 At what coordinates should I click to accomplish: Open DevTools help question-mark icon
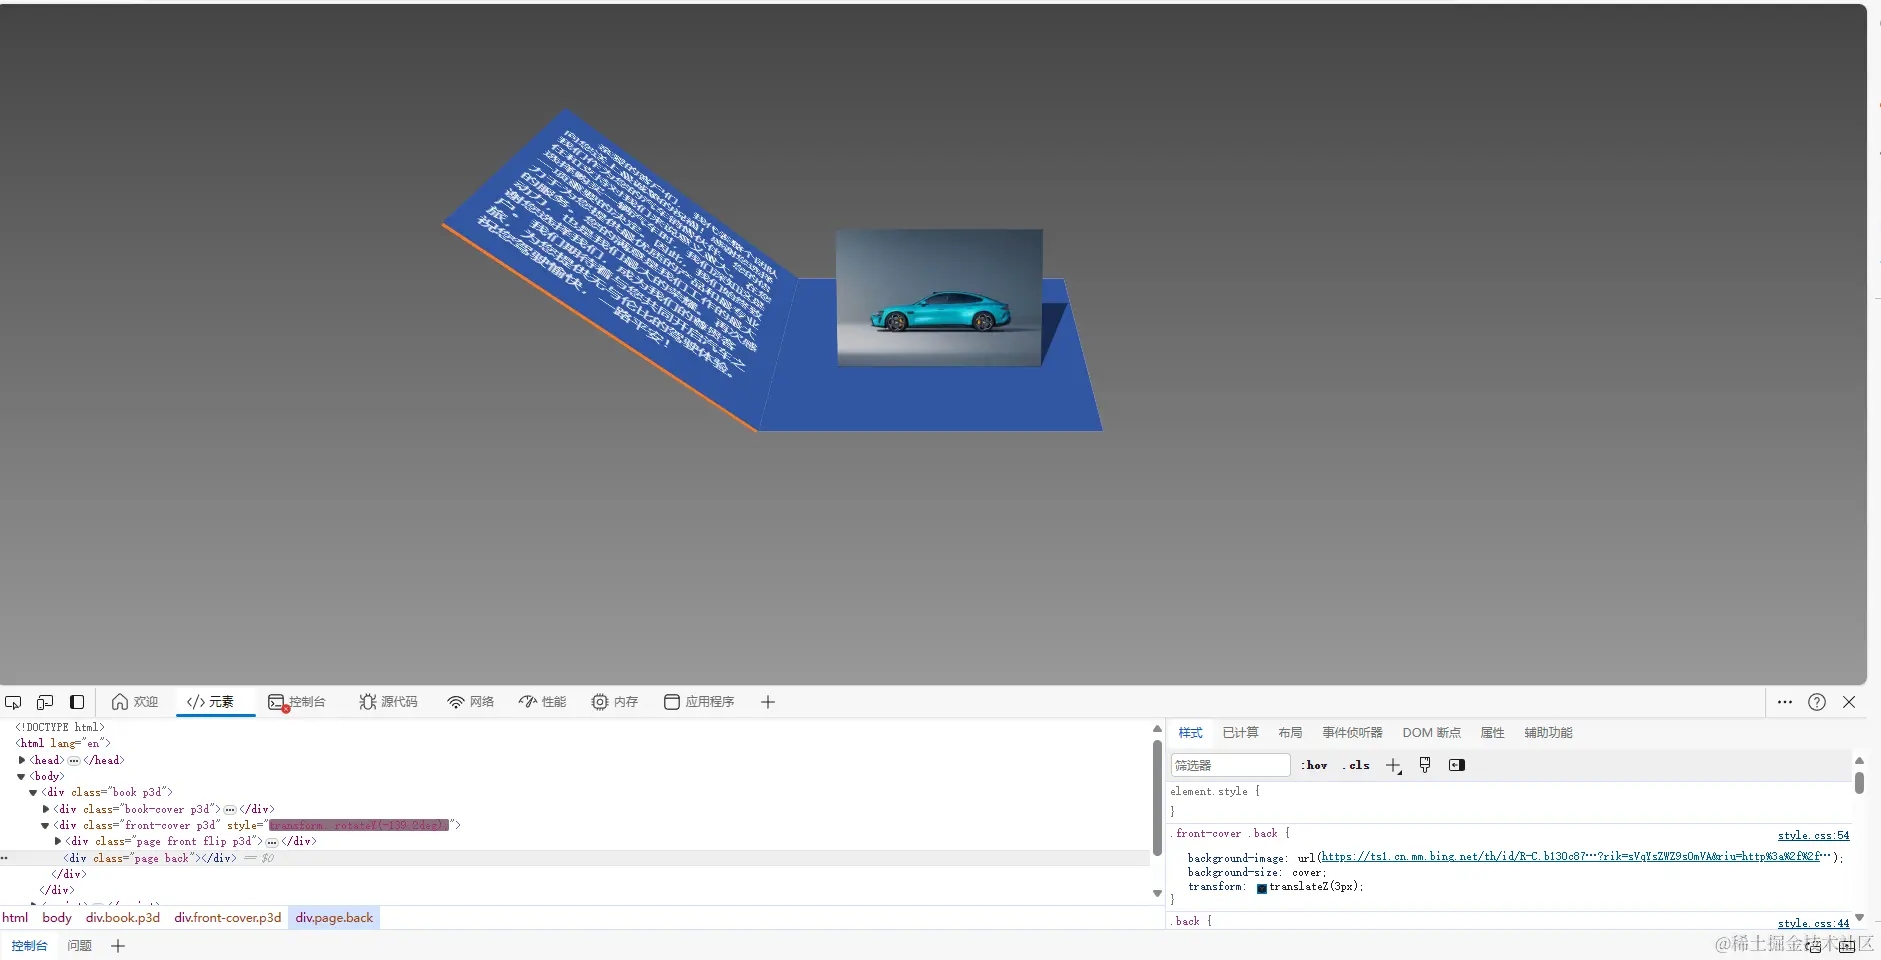[x=1817, y=702]
